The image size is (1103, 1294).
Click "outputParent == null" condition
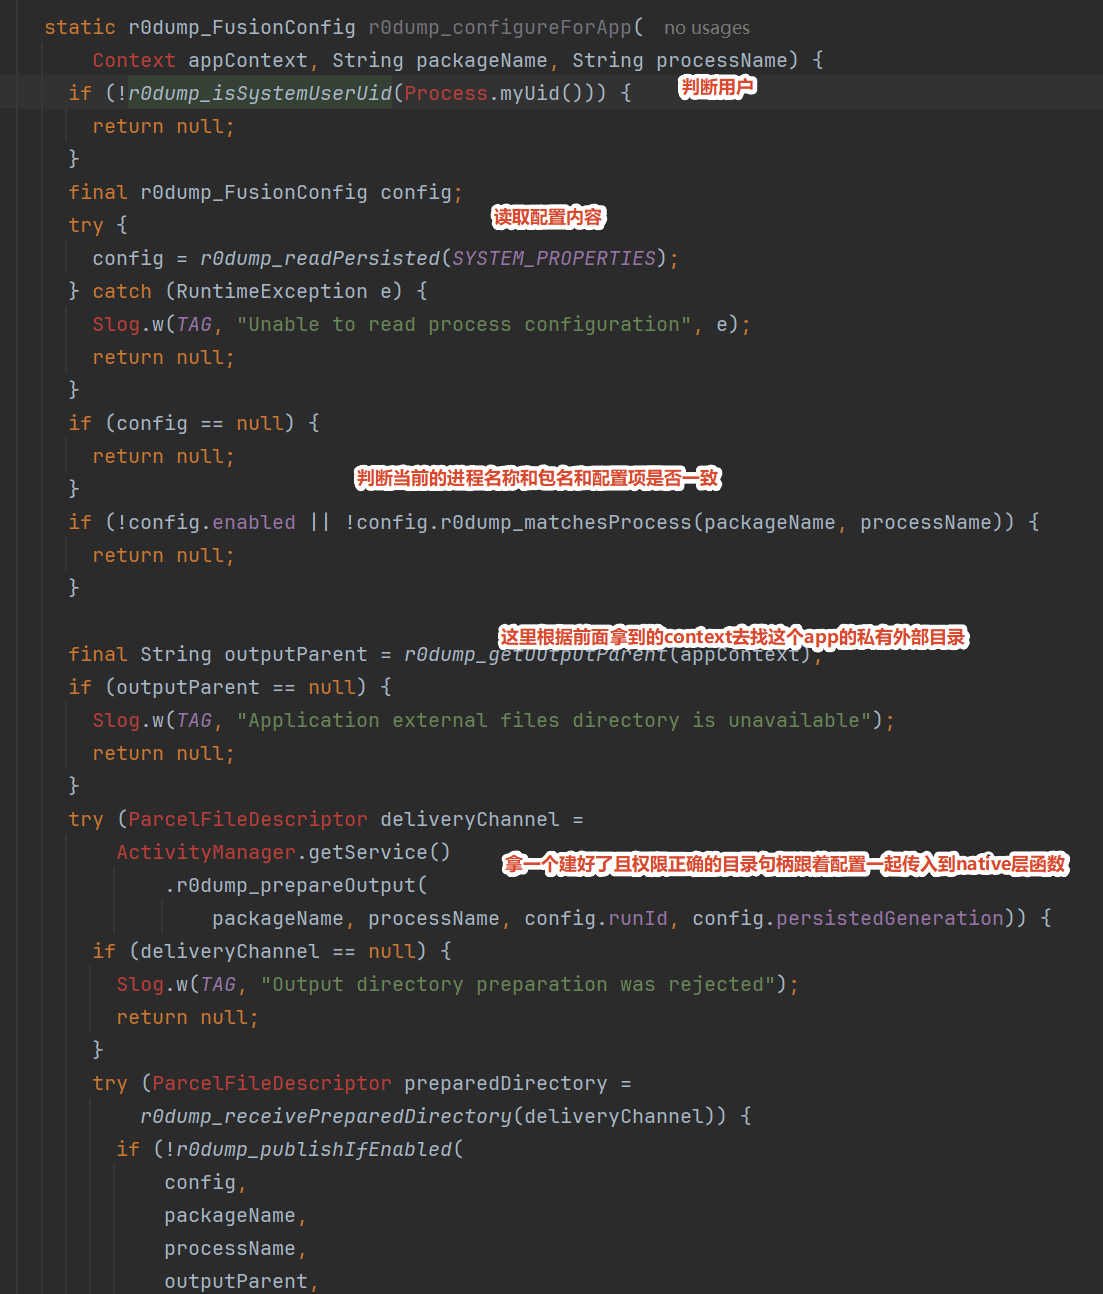pos(236,687)
